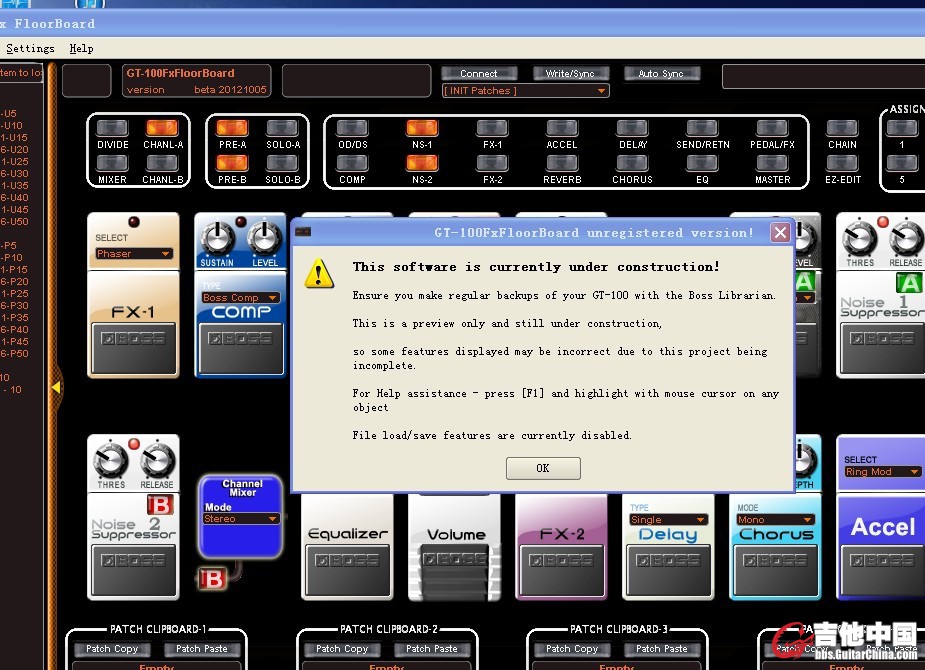This screenshot has height=670, width=925.
Task: Click the MASTER selector button
Action: click(772, 163)
